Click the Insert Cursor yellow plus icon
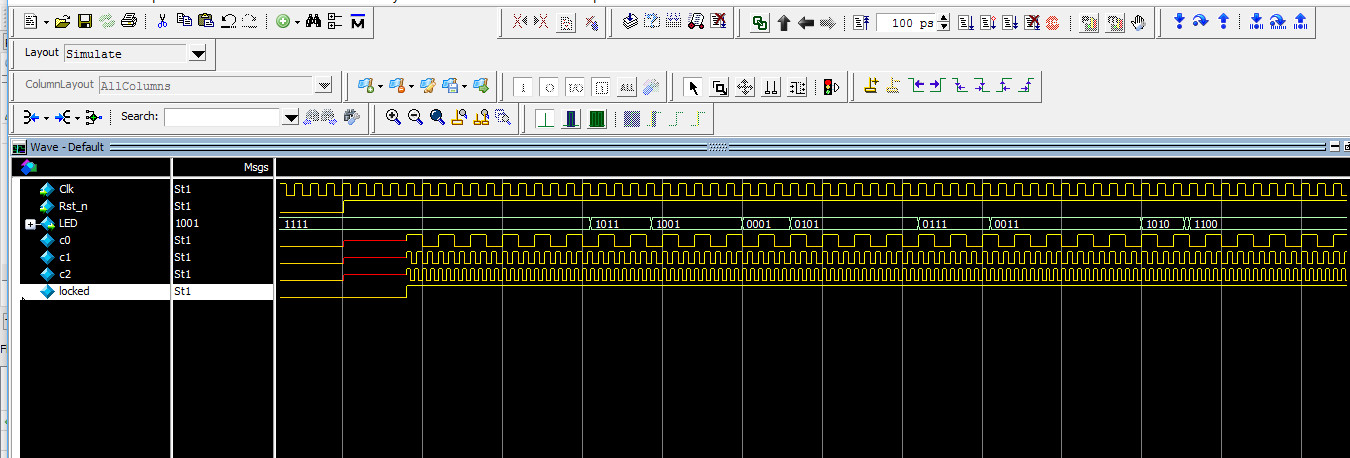 tap(871, 87)
